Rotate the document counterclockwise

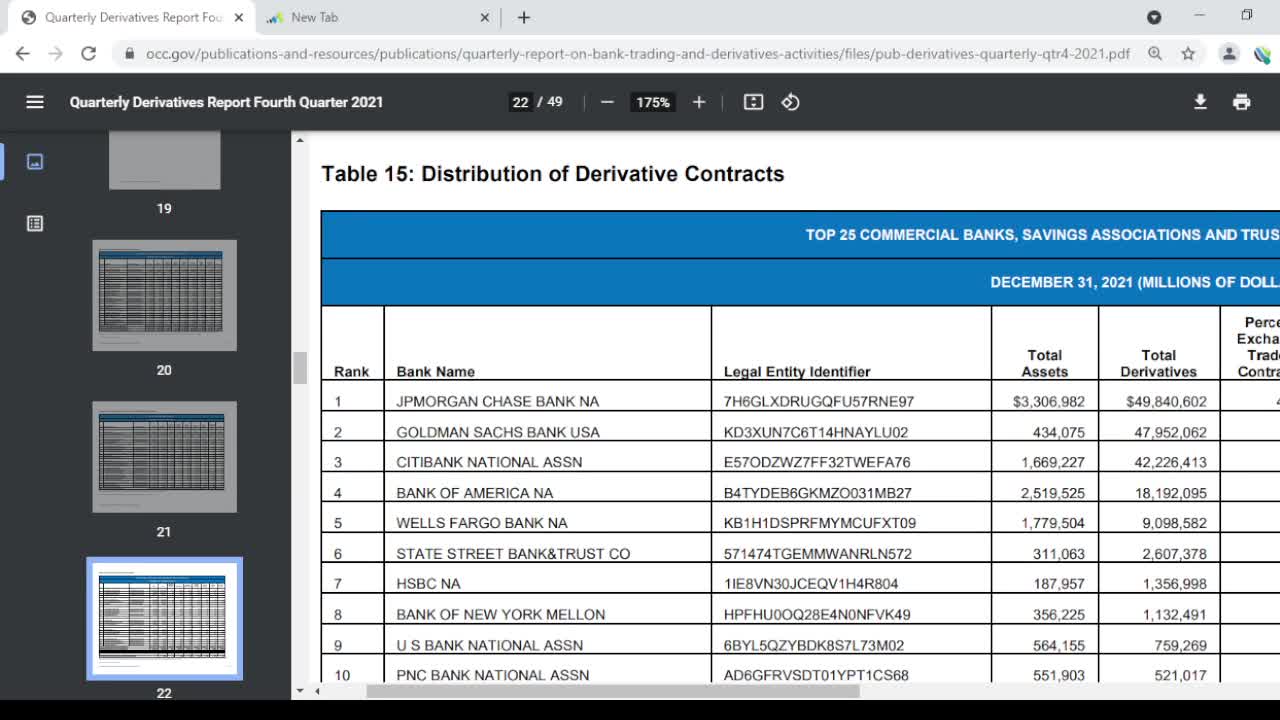pos(790,102)
